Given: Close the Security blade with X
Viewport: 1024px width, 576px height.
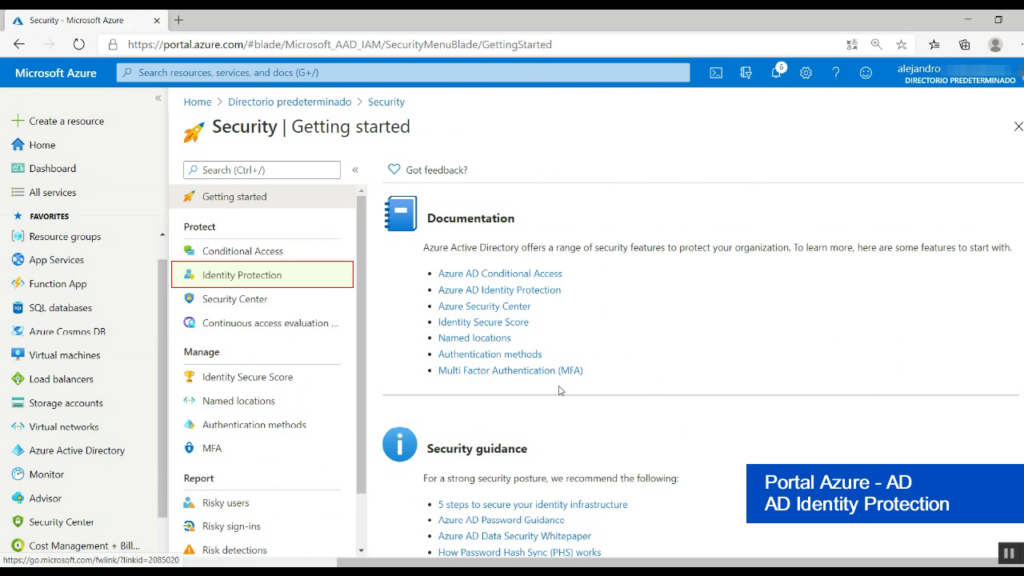Looking at the screenshot, I should click(x=1017, y=126).
